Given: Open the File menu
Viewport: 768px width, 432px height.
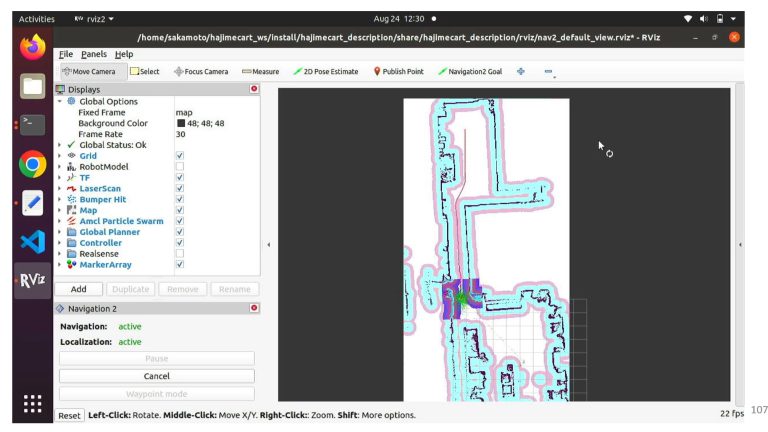Looking at the screenshot, I should point(65,54).
